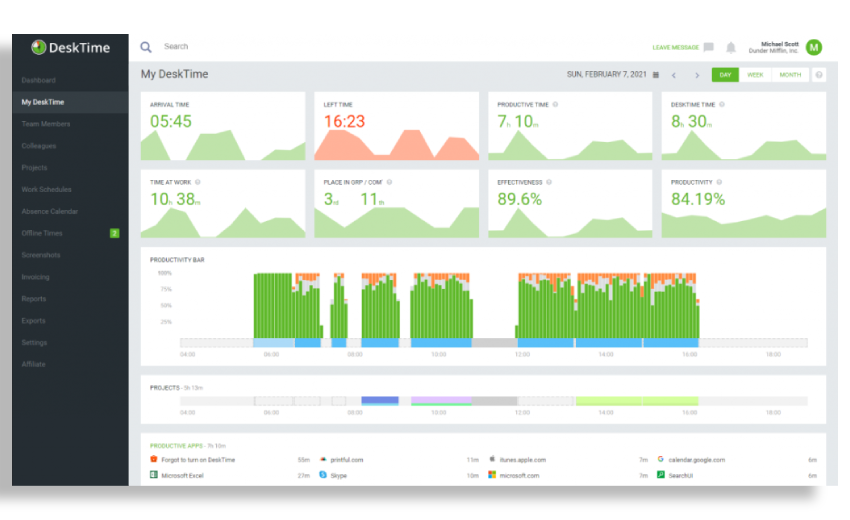The image size is (850, 520).
Task: Click the Sun, February 7, 2021 date
Action: click(607, 74)
